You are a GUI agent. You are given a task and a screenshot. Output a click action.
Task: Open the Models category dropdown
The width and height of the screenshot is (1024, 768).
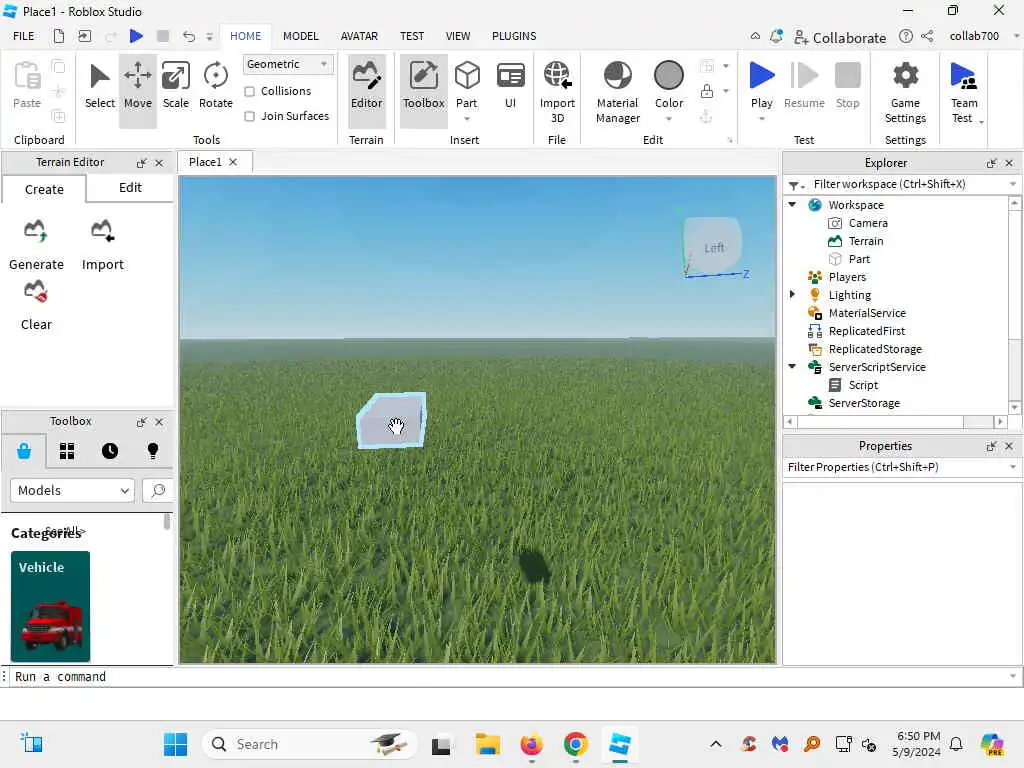click(72, 490)
